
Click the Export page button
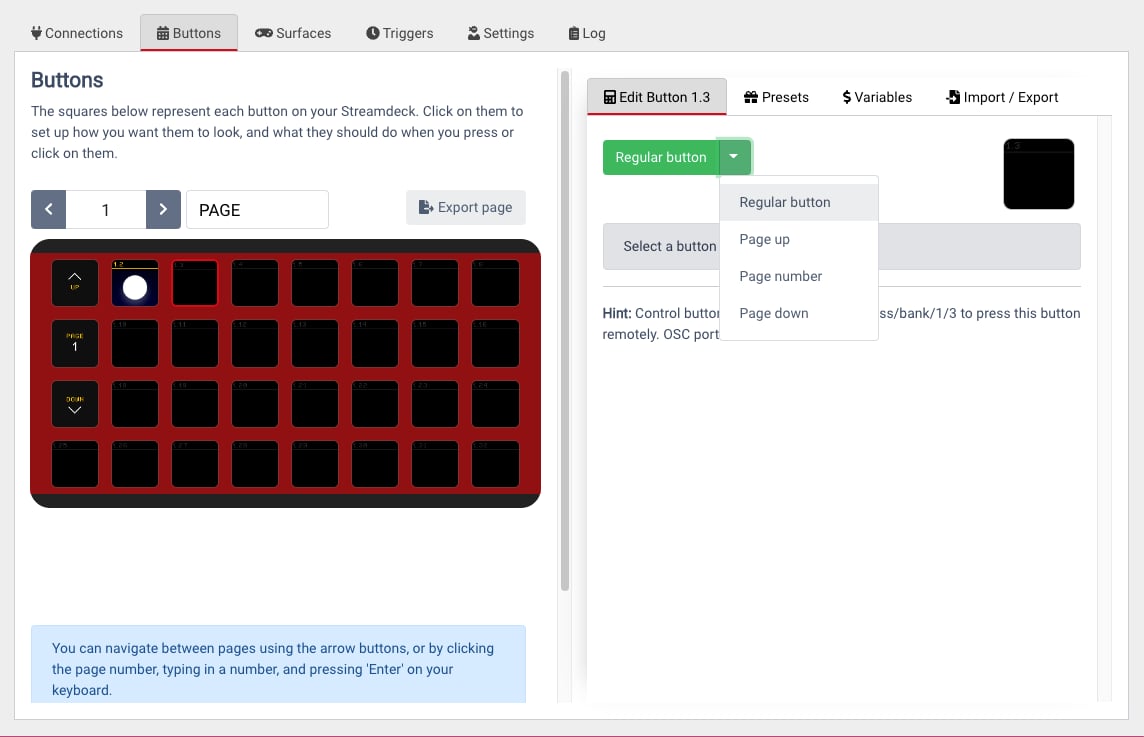[x=465, y=207]
